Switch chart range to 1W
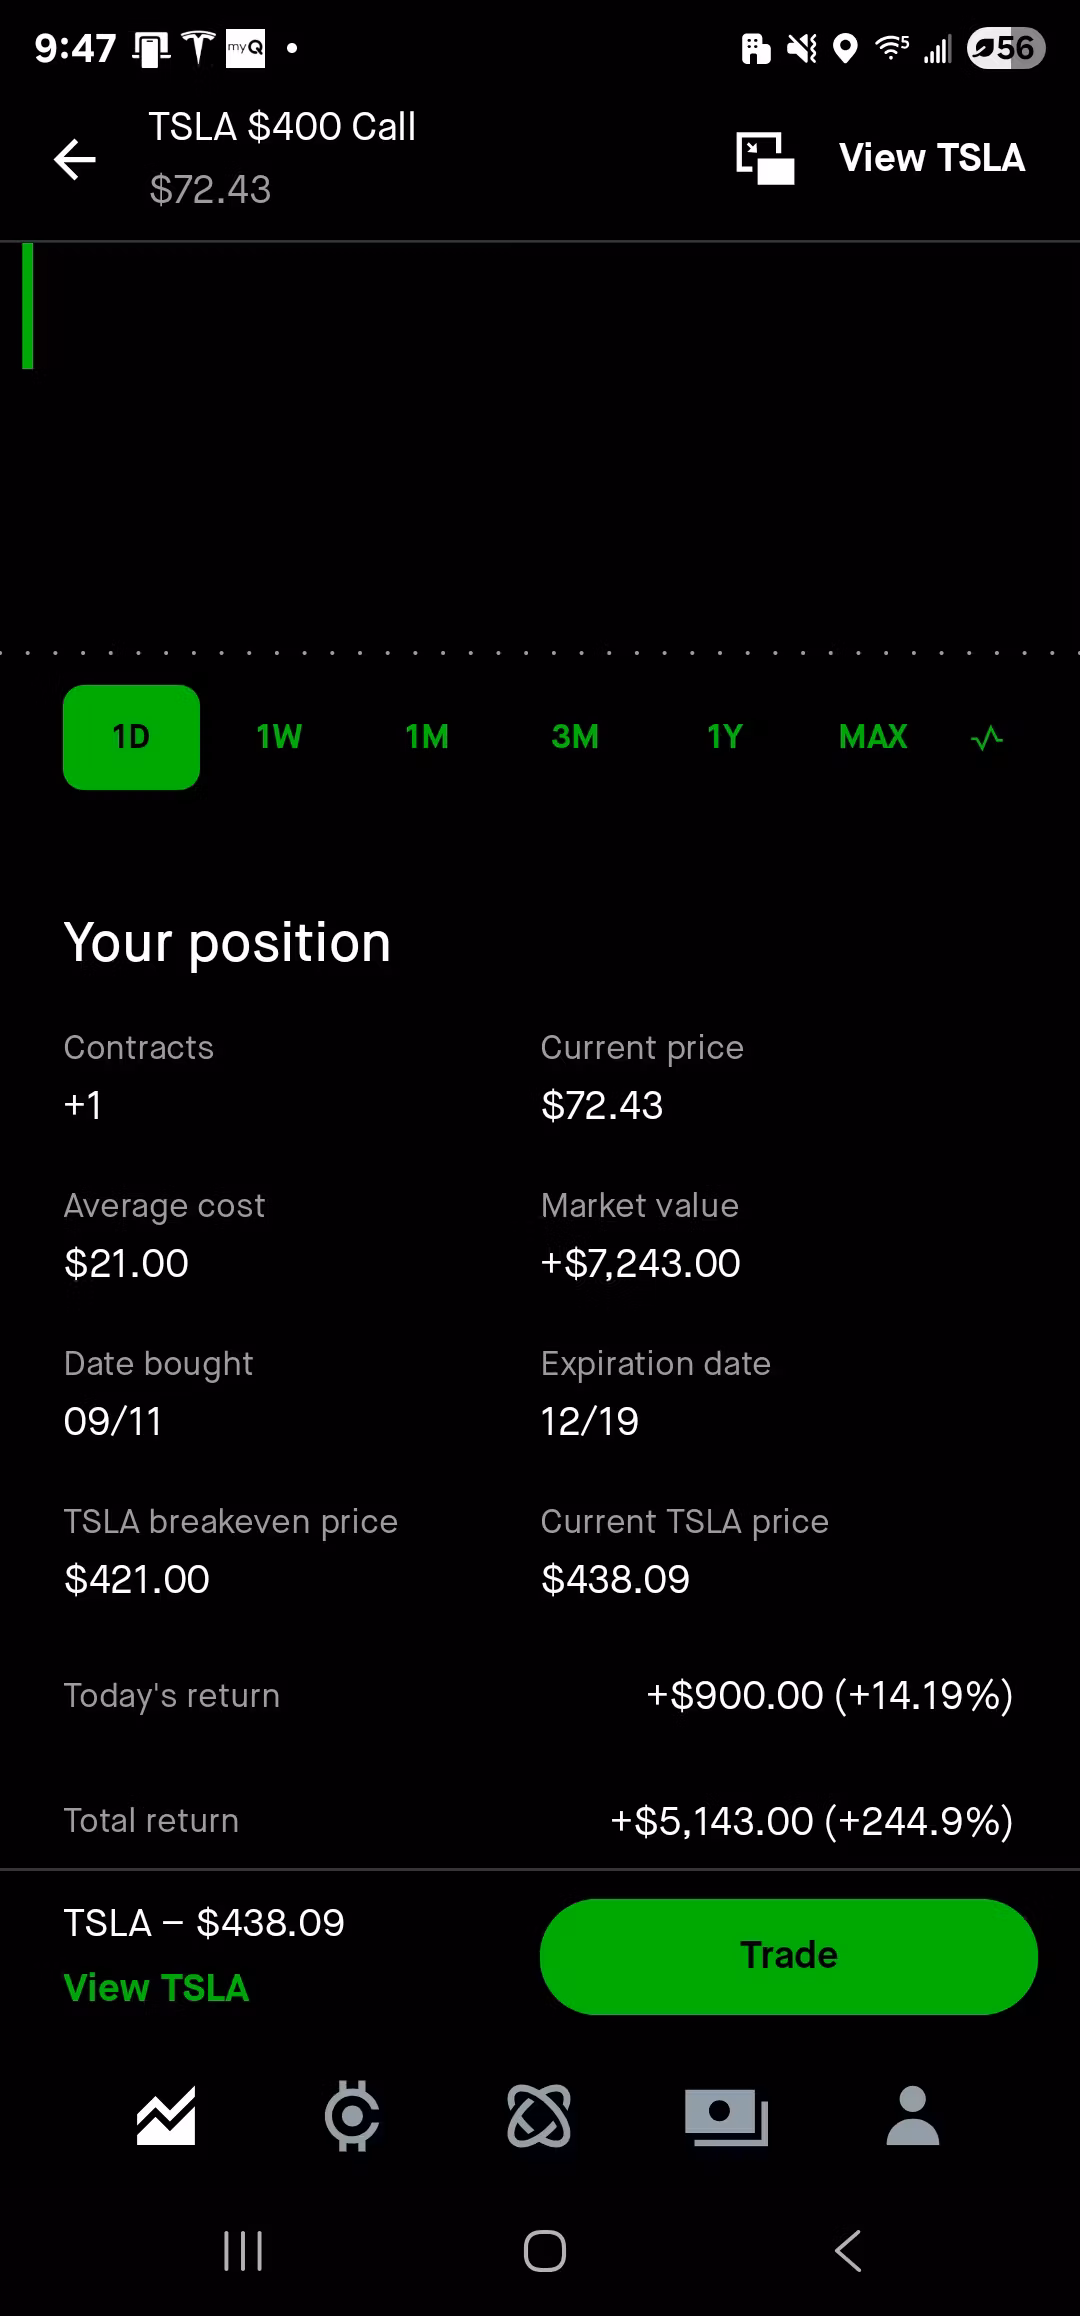Image resolution: width=1080 pixels, height=2316 pixels. coord(279,738)
